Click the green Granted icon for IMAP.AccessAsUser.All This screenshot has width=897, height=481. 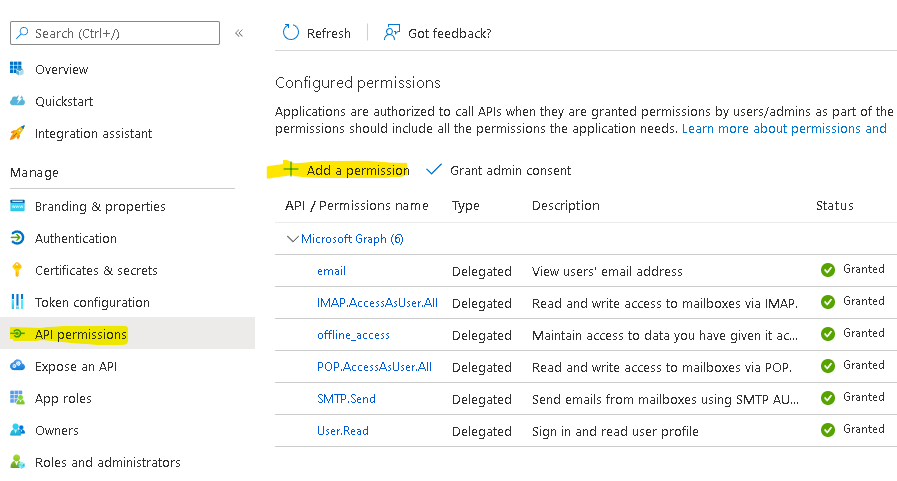pyautogui.click(x=827, y=302)
